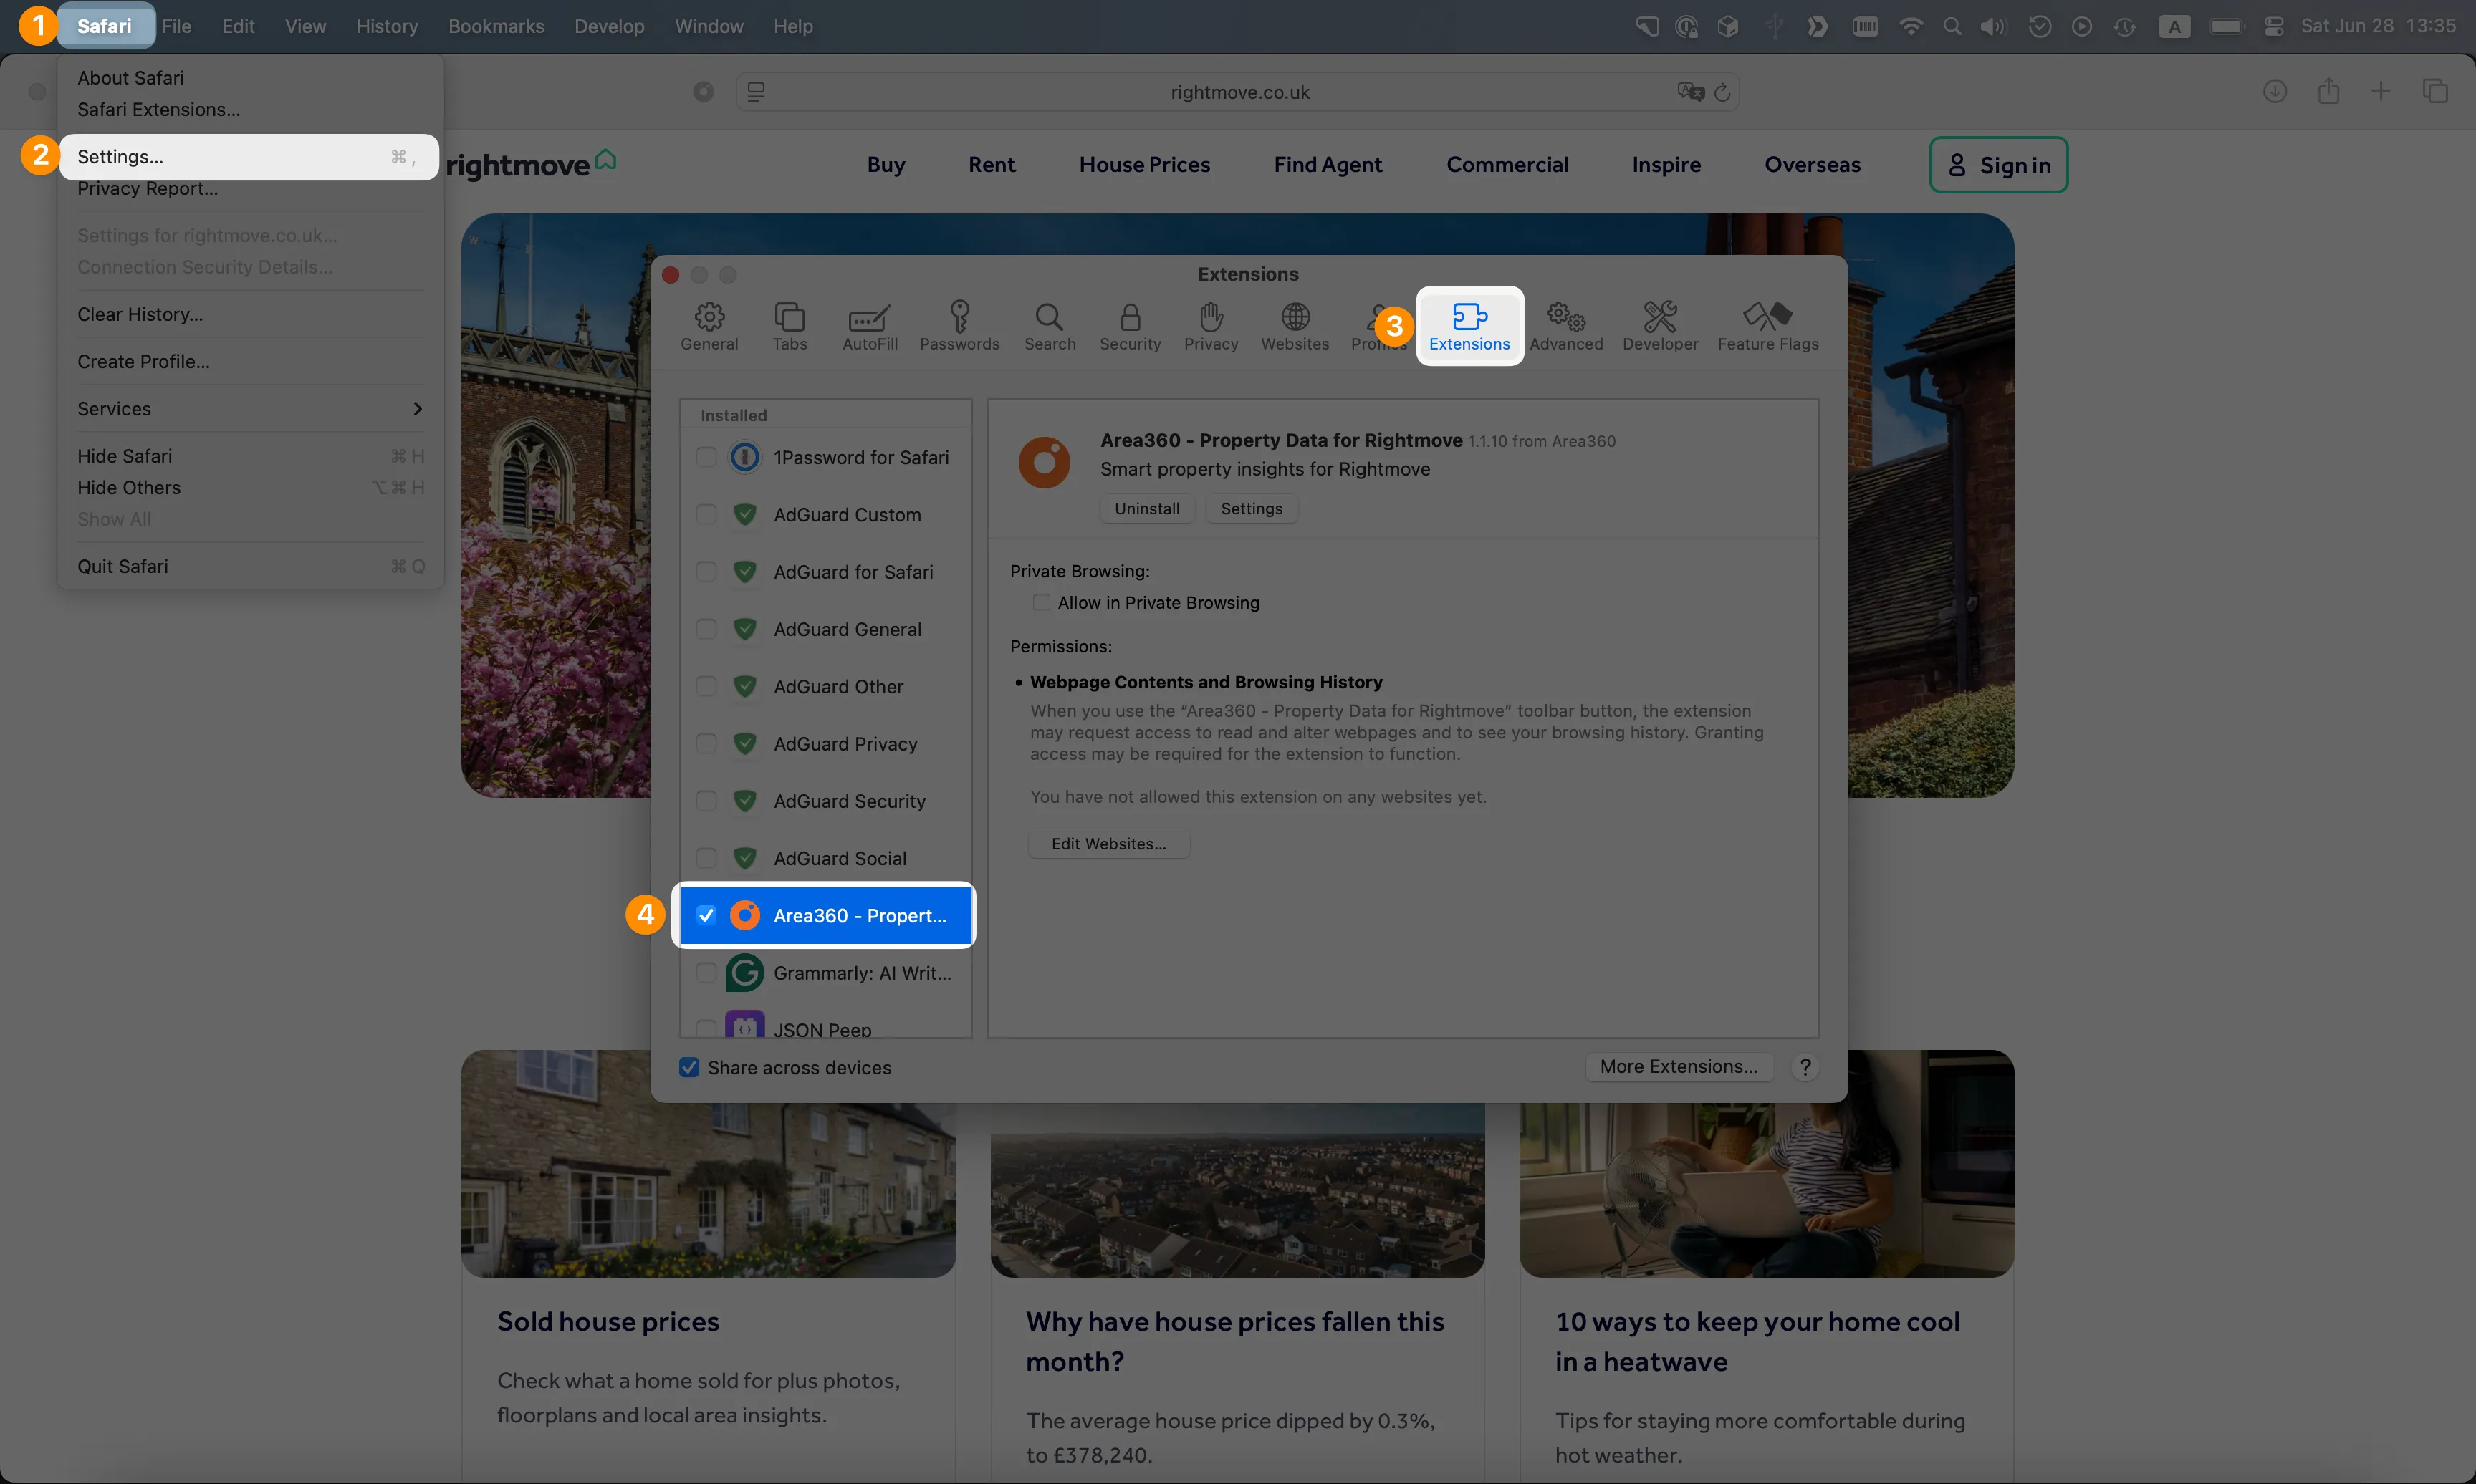Reload the page with reload icon
2476x1484 pixels.
pyautogui.click(x=1722, y=92)
